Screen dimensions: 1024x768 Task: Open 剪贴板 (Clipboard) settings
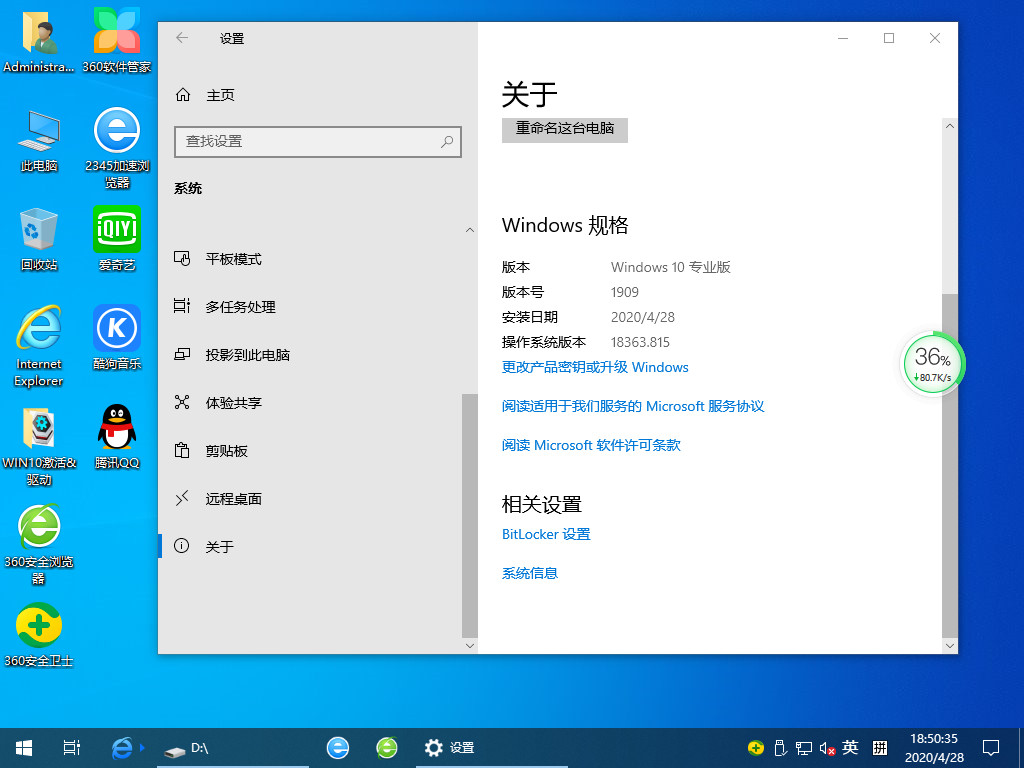(x=228, y=450)
